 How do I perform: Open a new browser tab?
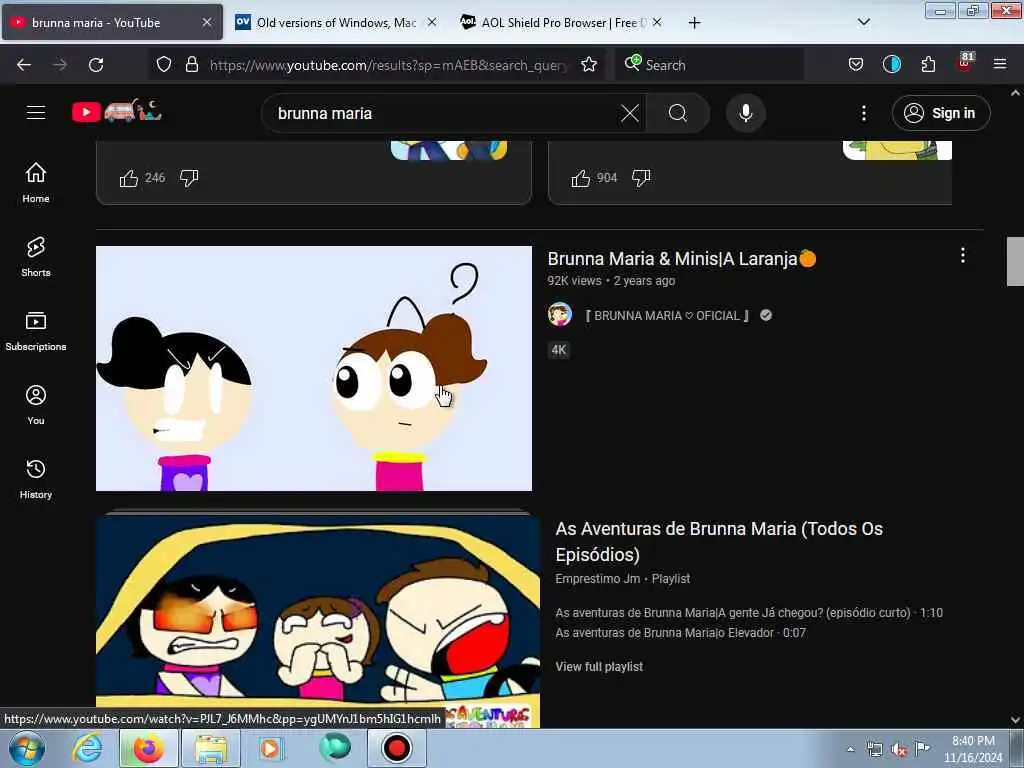pos(694,23)
